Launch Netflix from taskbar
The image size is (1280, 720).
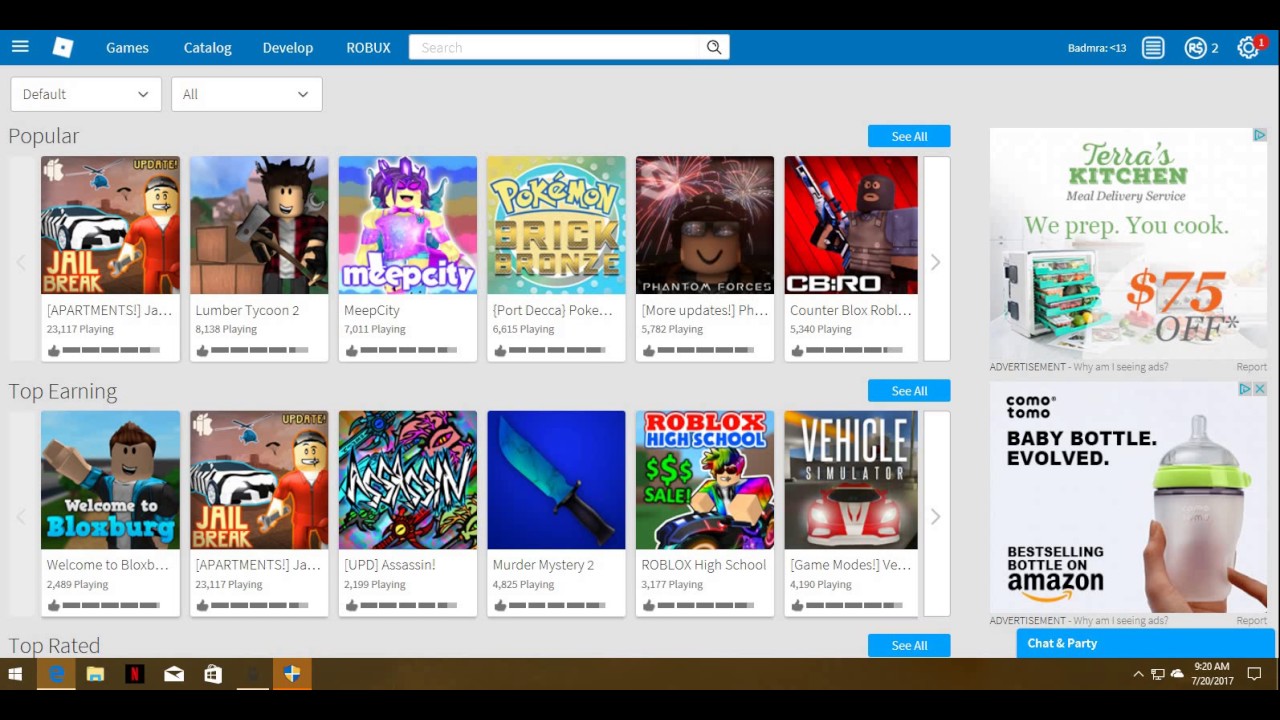134,675
